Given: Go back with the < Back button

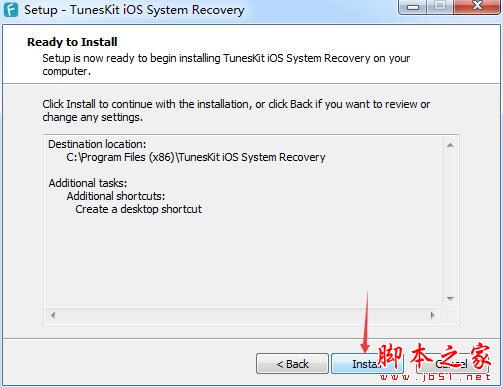Looking at the screenshot, I should coord(292,364).
